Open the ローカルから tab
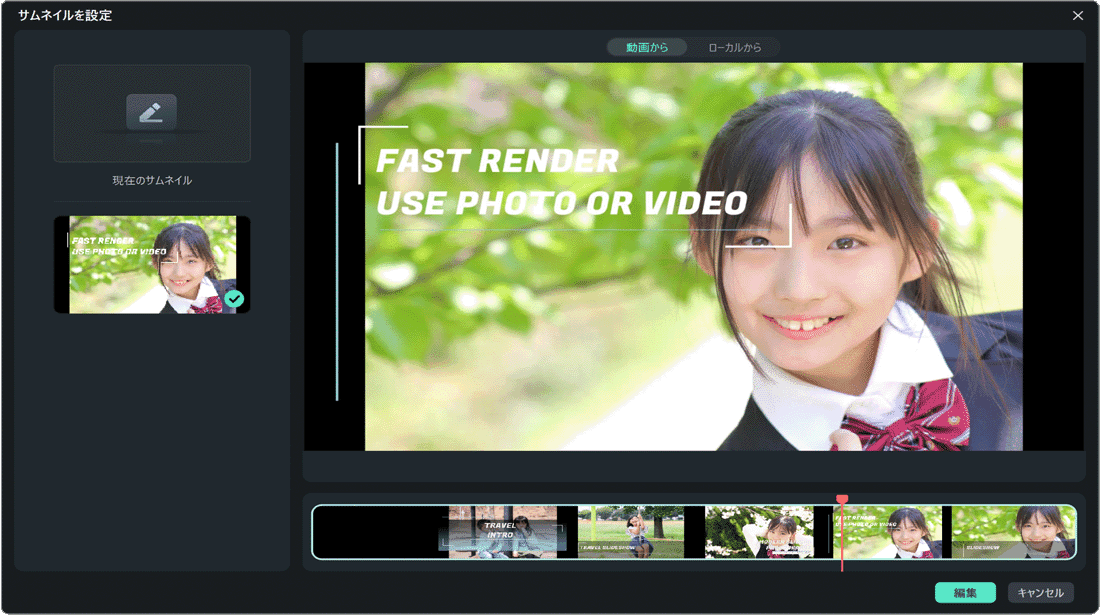 point(734,48)
